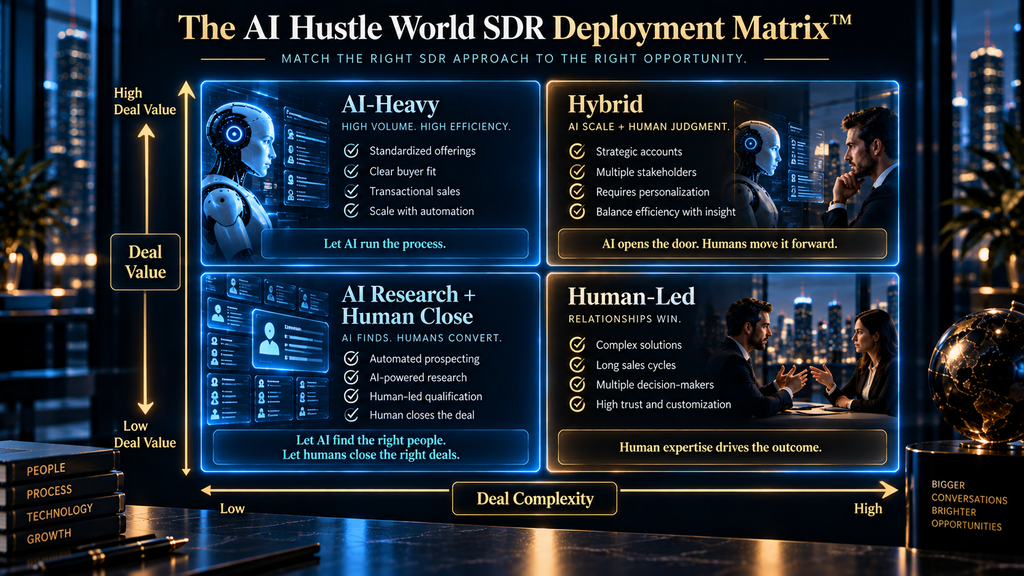Click the 'Let AI find the right people' box
Viewport: 1024px width, 576px height.
pos(370,447)
